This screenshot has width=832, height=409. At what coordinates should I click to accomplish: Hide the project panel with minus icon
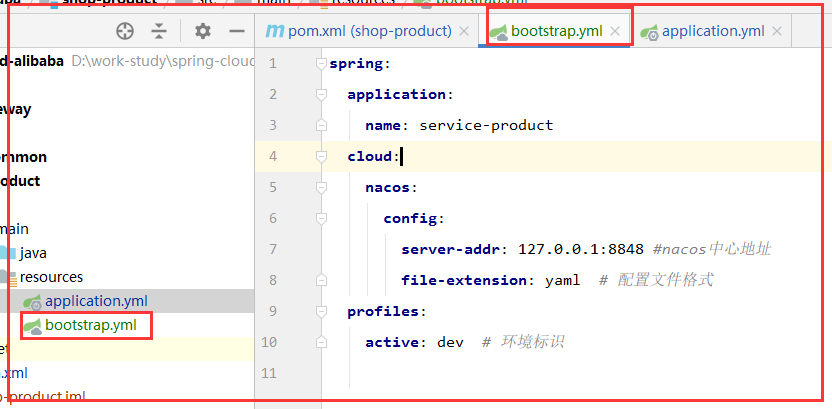coord(237,31)
